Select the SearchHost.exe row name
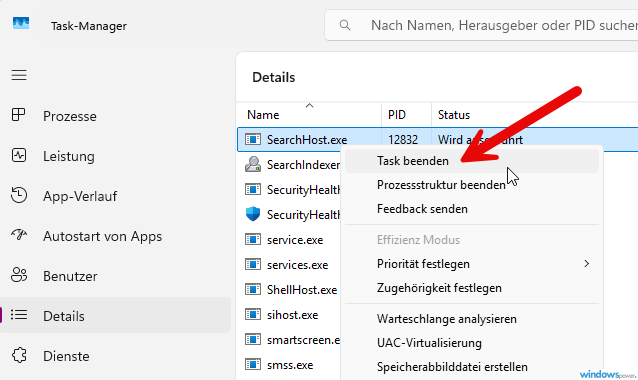The image size is (638, 380). click(x=307, y=140)
